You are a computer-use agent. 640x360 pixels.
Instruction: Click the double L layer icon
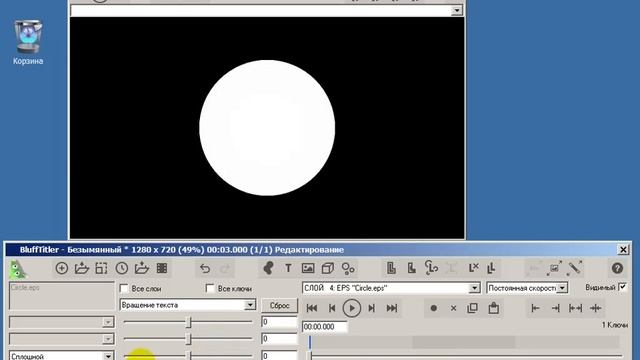point(491,268)
